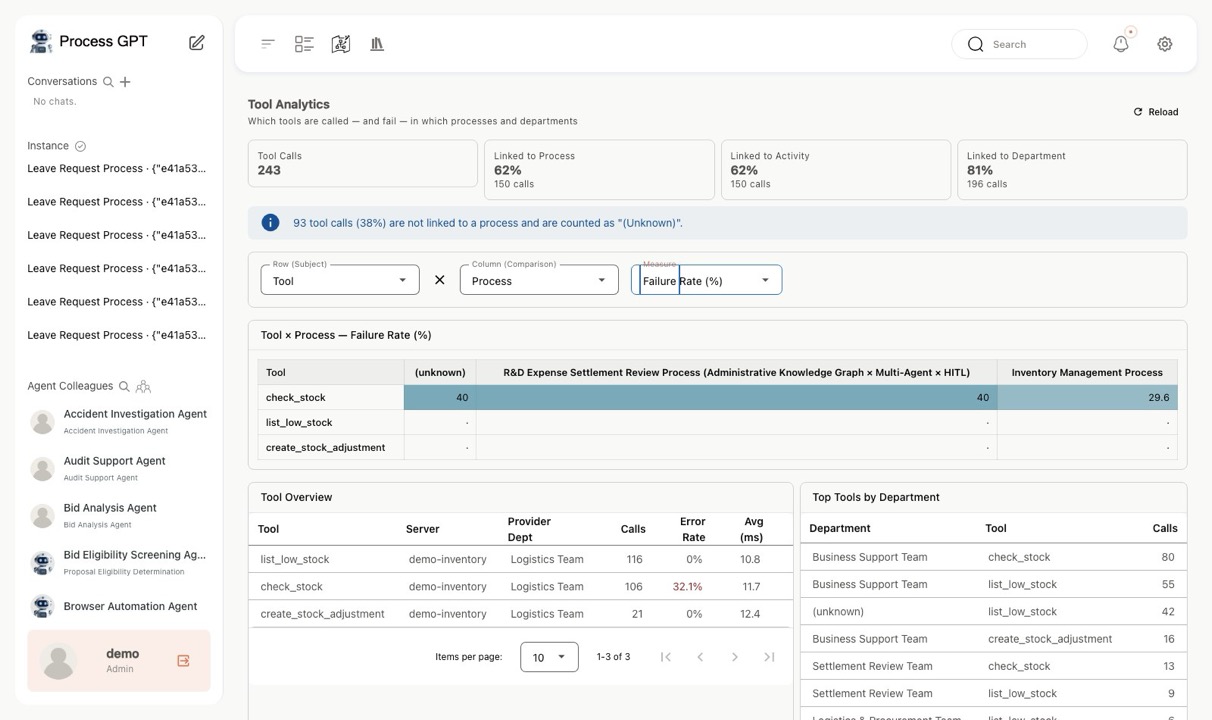Screen dimensions: 1212x720
Task: Click the R&D Expense Settlement Review Process header
Action: pyautogui.click(x=736, y=372)
